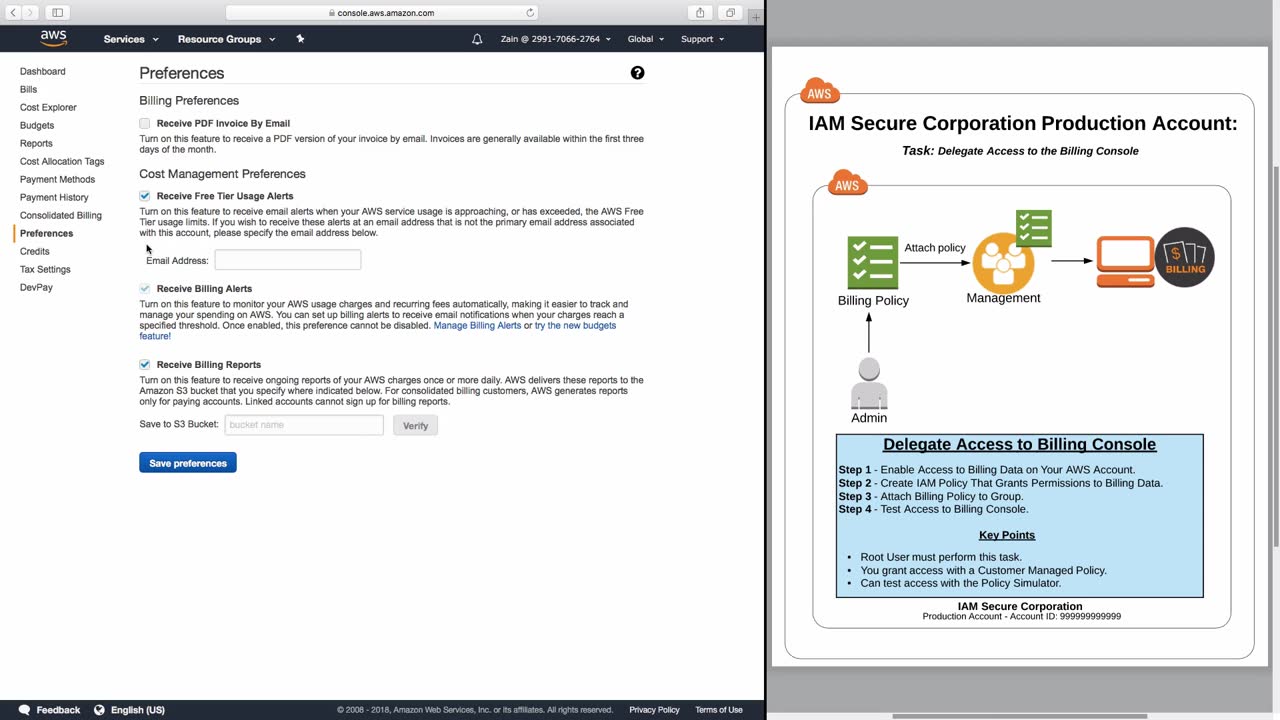This screenshot has width=1280, height=720.
Task: Click the Delegate Access to Billing Console heading
Action: (1019, 444)
